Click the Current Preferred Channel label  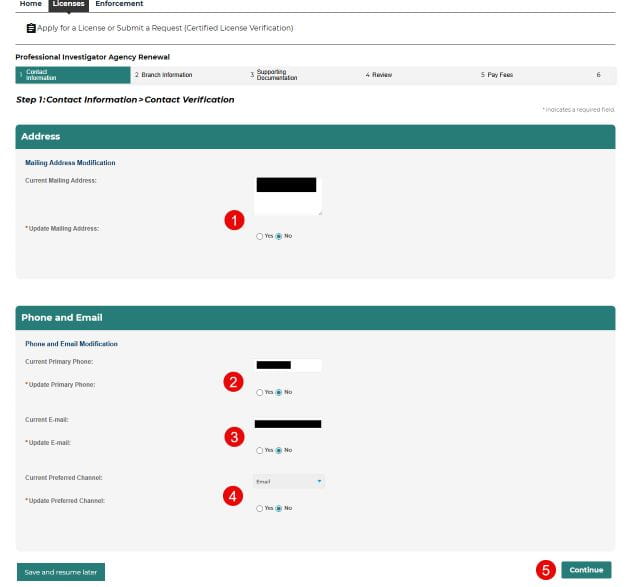coord(64,478)
